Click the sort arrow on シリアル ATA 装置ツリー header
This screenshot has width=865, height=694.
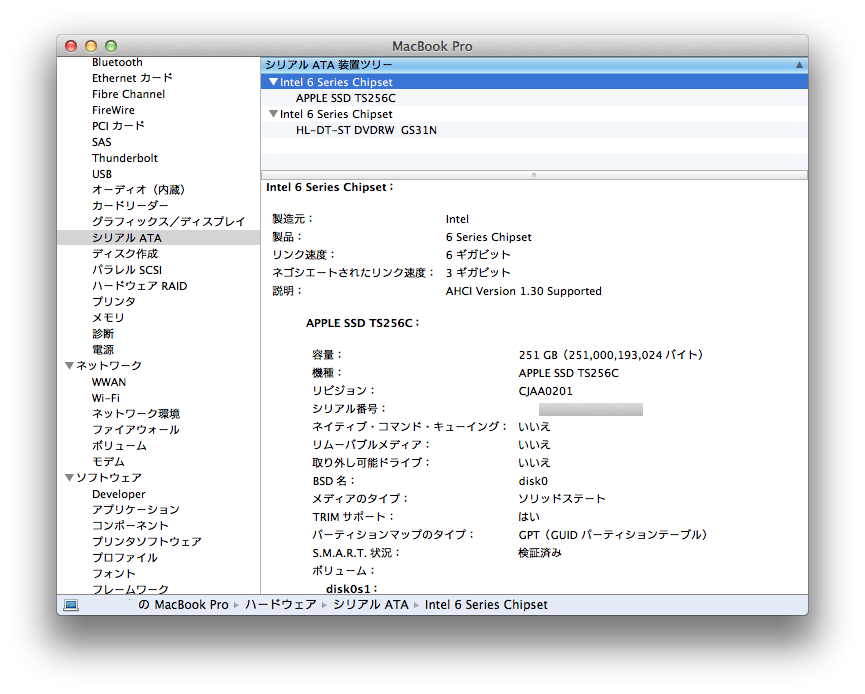(x=800, y=63)
